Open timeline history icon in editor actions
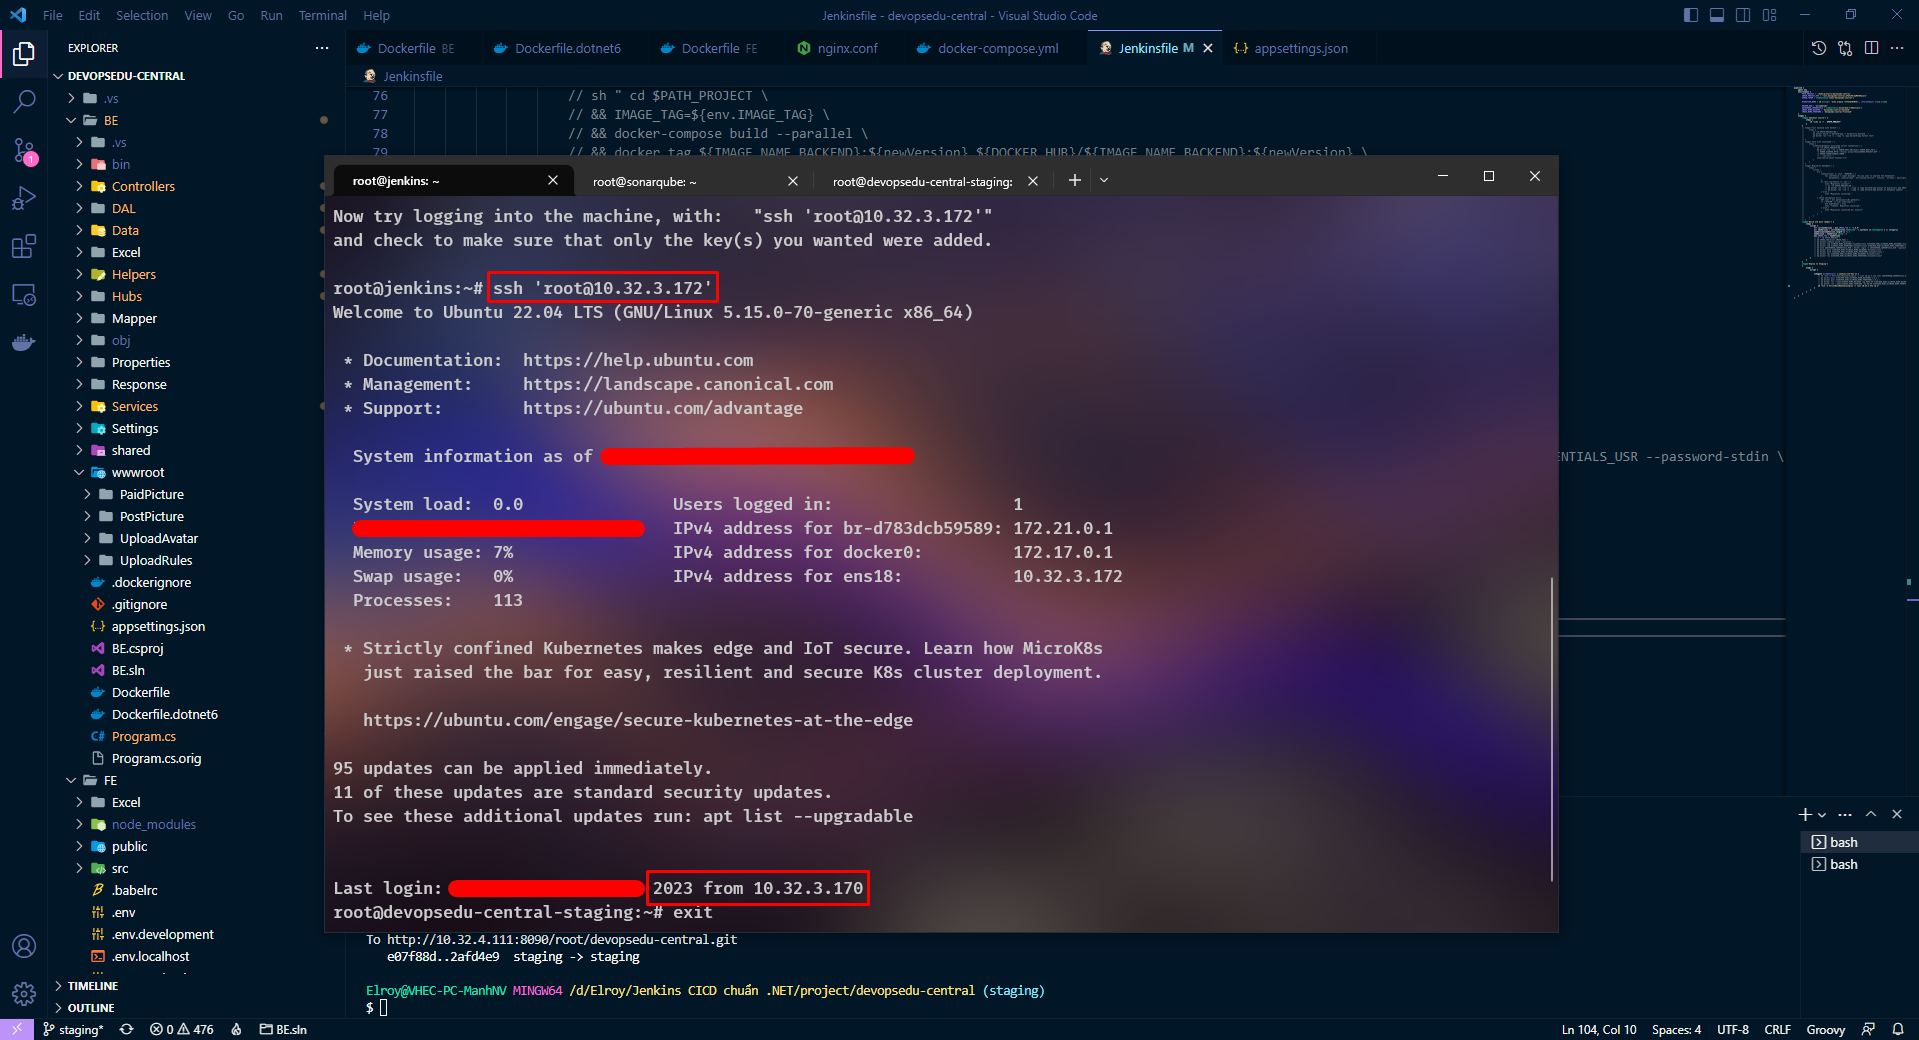The height and width of the screenshot is (1040, 1919). coord(1819,48)
